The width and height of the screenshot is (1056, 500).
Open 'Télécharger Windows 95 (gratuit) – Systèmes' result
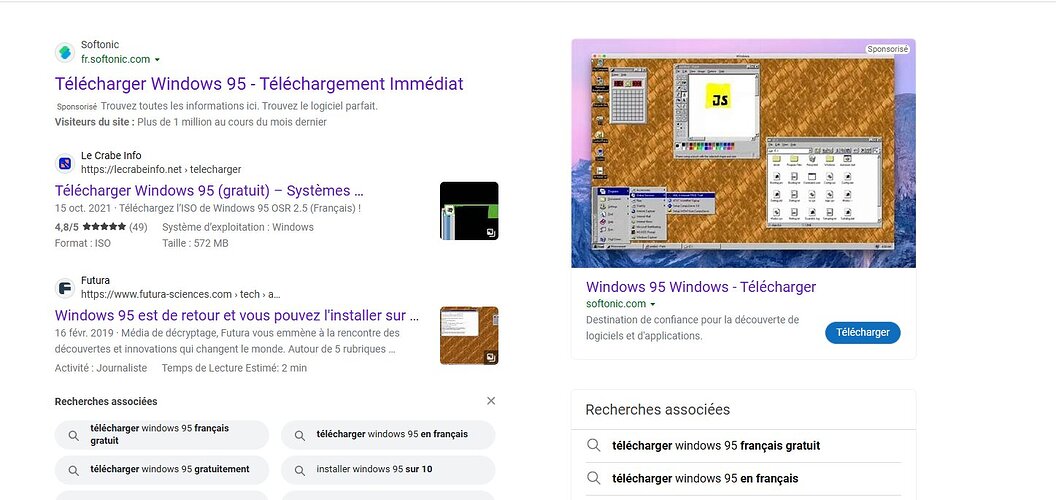[209, 191]
